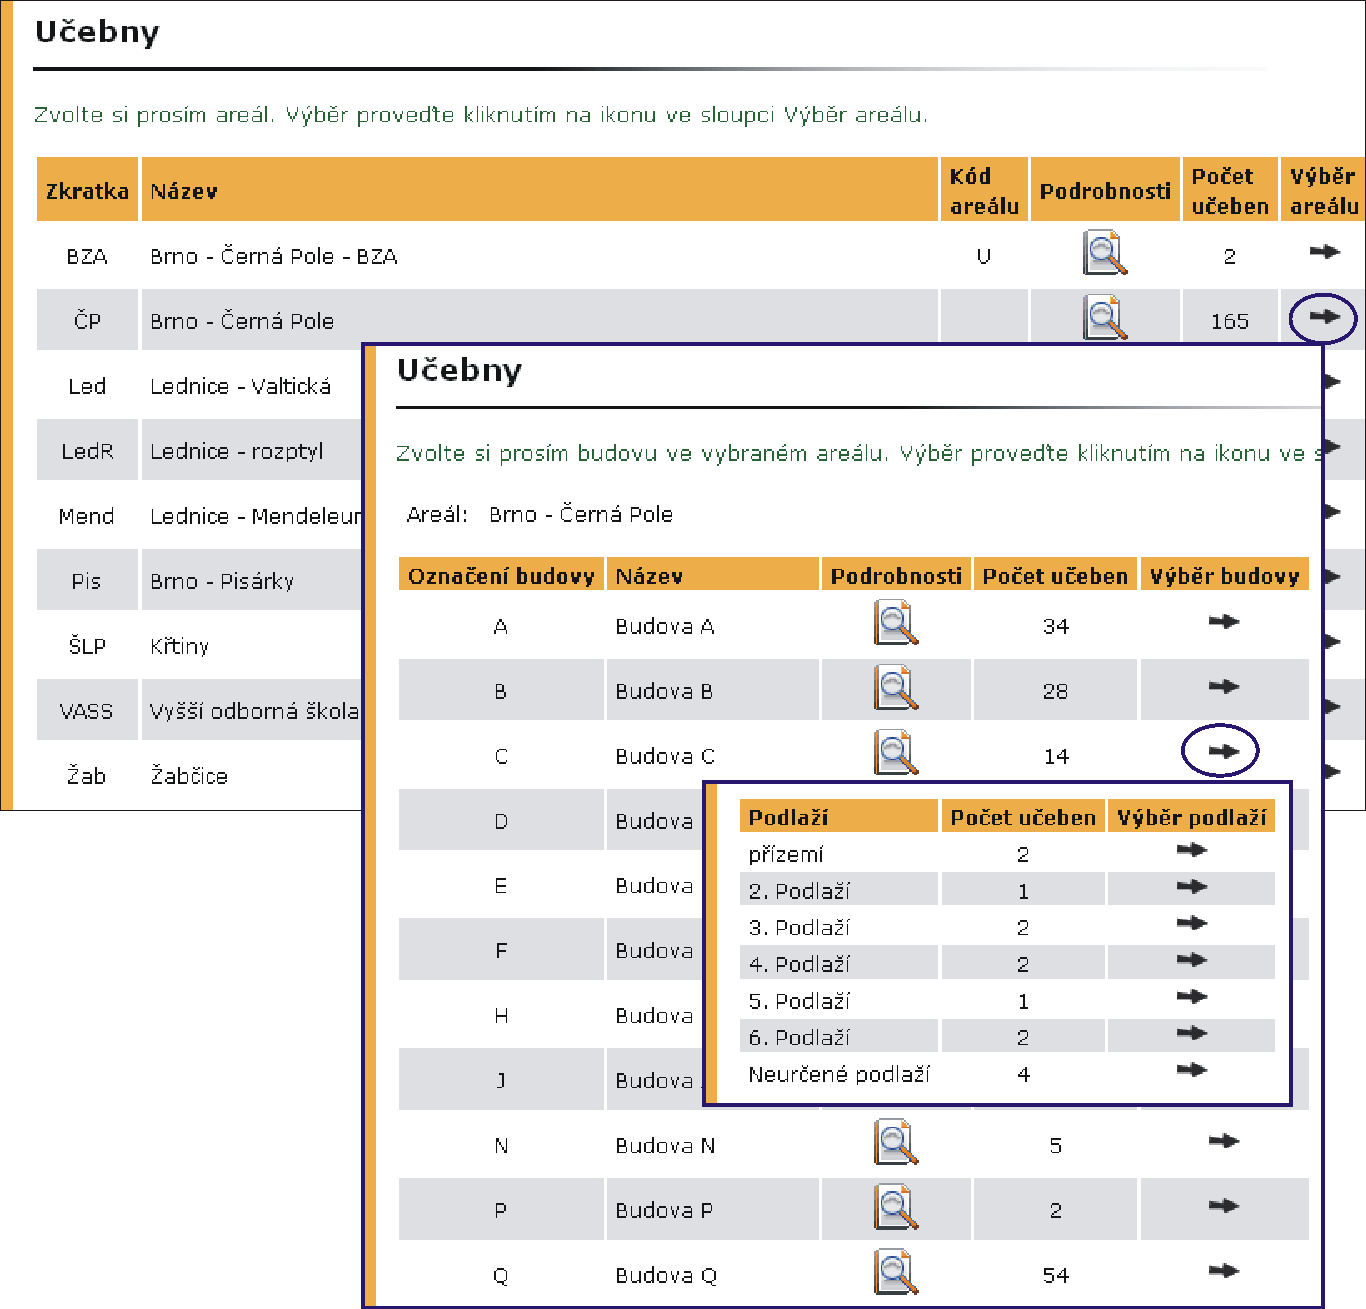Click the Areál: Brno - Černá Pole text
The width and height of the screenshot is (1366, 1309).
pyautogui.click(x=540, y=514)
